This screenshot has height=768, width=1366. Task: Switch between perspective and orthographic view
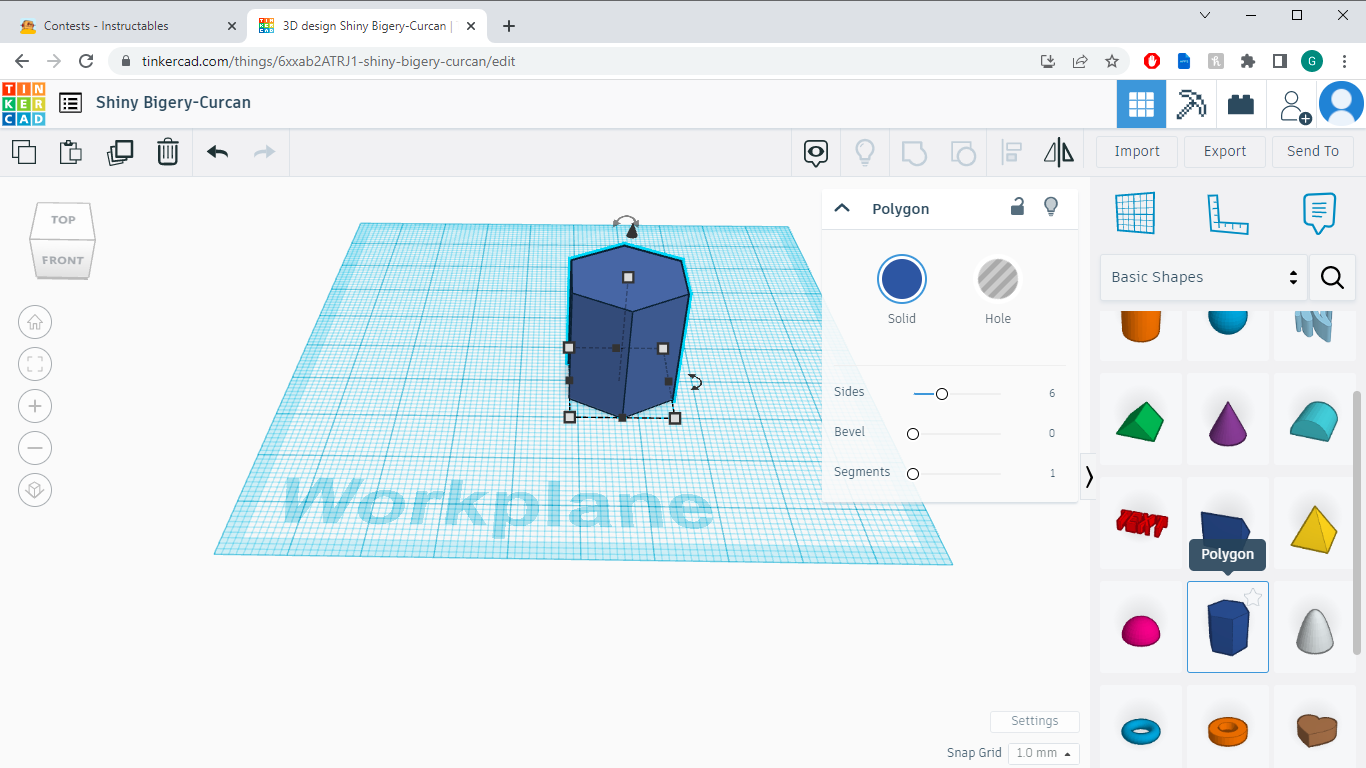click(x=35, y=490)
